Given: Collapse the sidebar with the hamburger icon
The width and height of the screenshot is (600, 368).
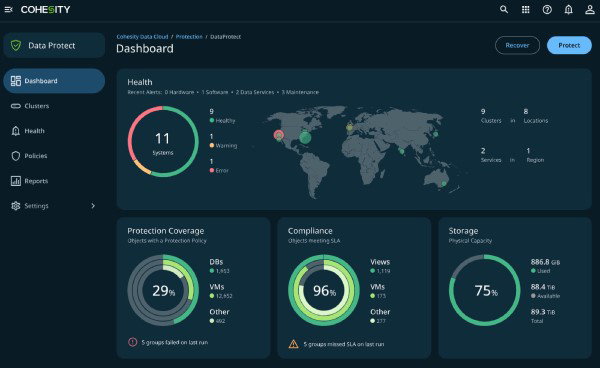Looking at the screenshot, I should click(8, 10).
